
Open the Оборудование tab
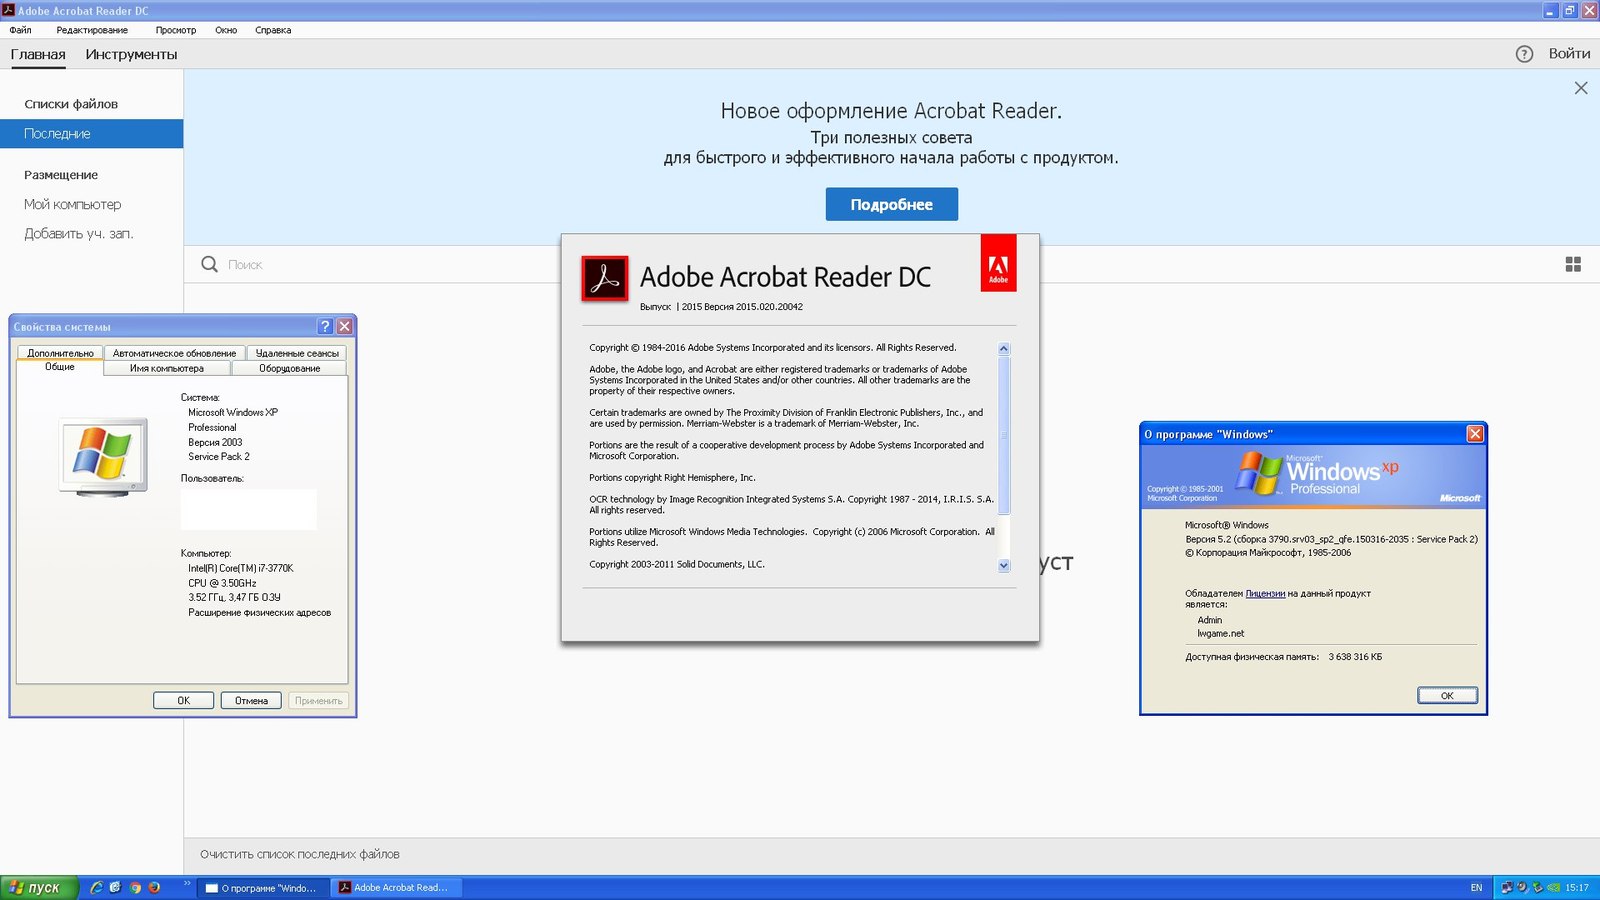[x=290, y=368]
